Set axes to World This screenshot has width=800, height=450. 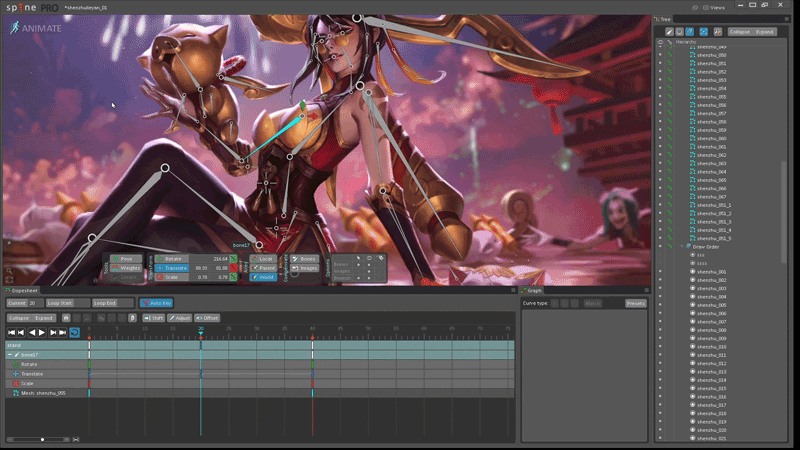tap(263, 277)
